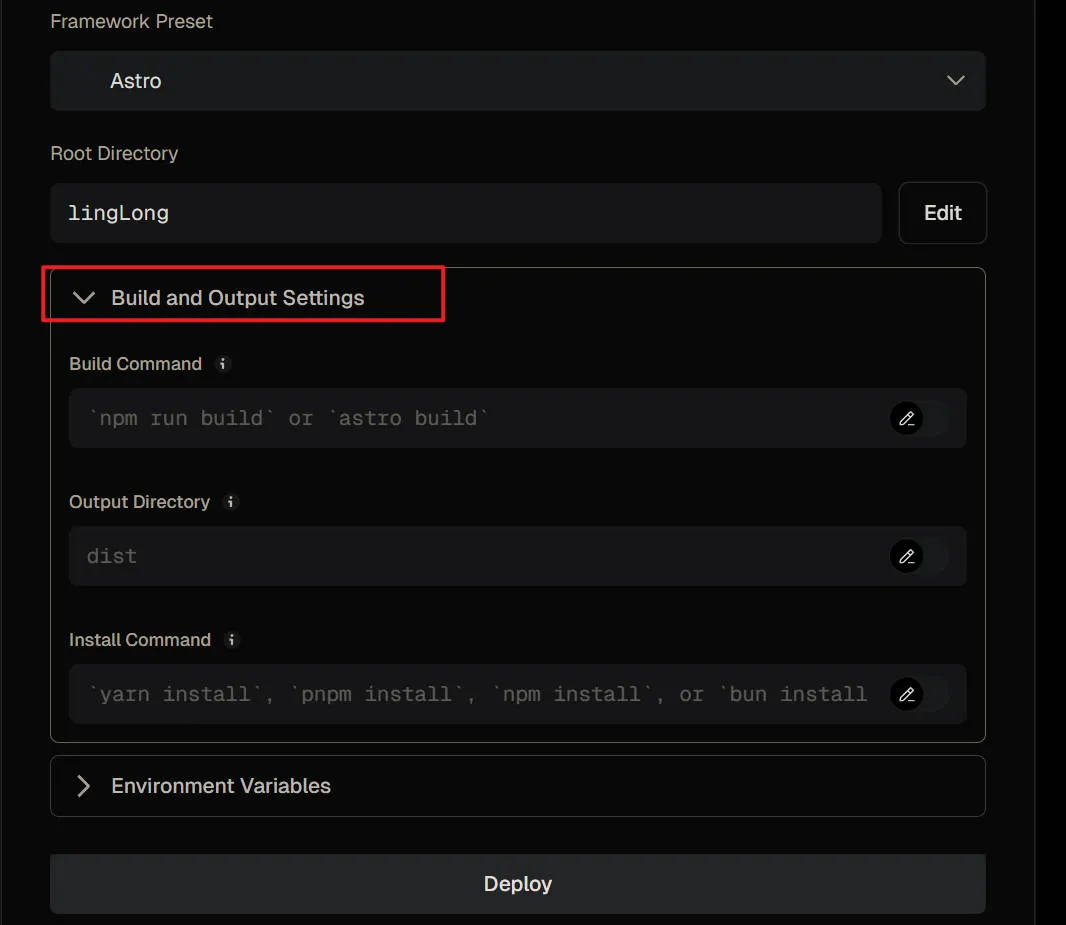Screen dimensions: 1066x925
Task: Open the Environment Variables section label
Action: [221, 786]
